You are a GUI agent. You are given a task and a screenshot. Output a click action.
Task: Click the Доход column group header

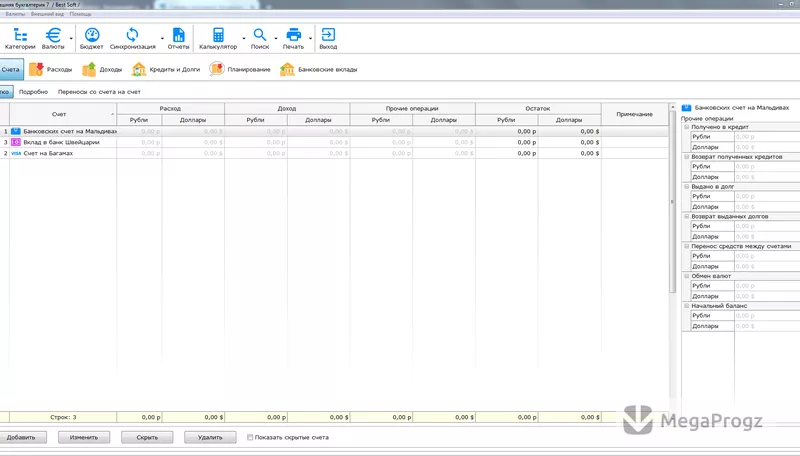pos(287,109)
